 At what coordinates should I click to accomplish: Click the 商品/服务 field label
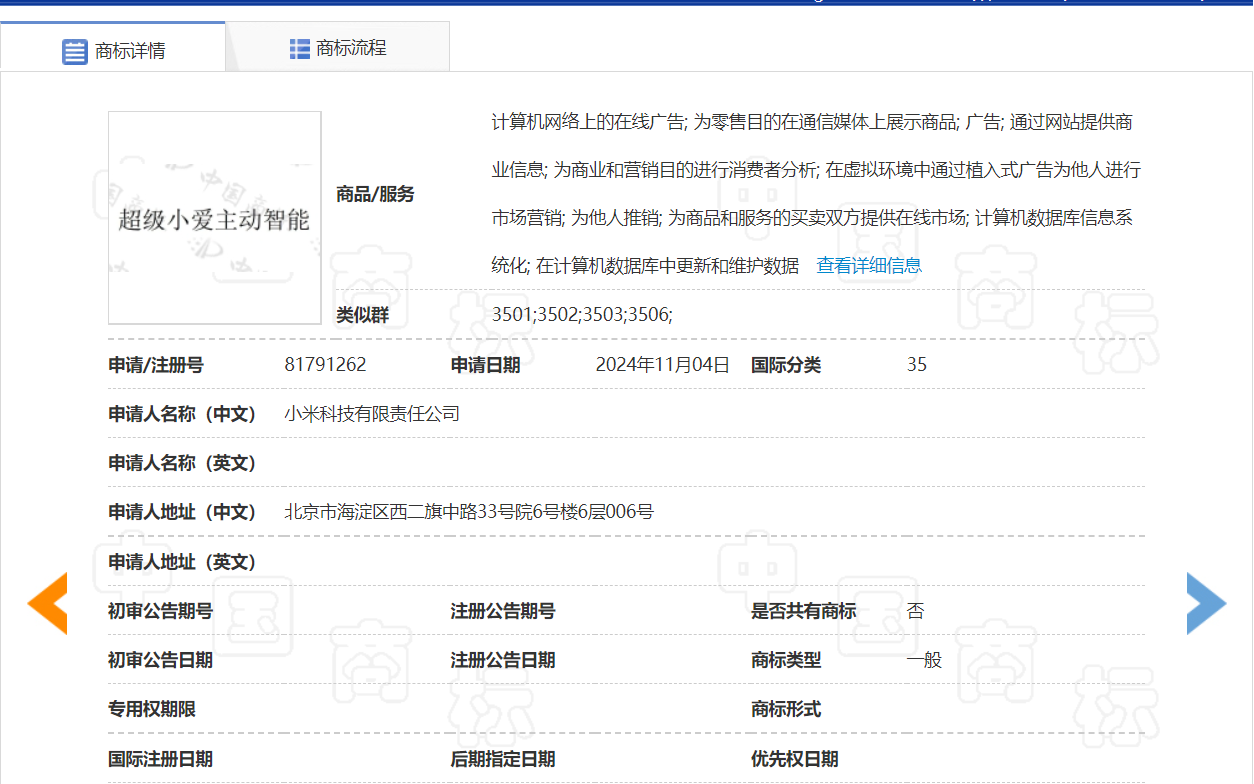(375, 195)
